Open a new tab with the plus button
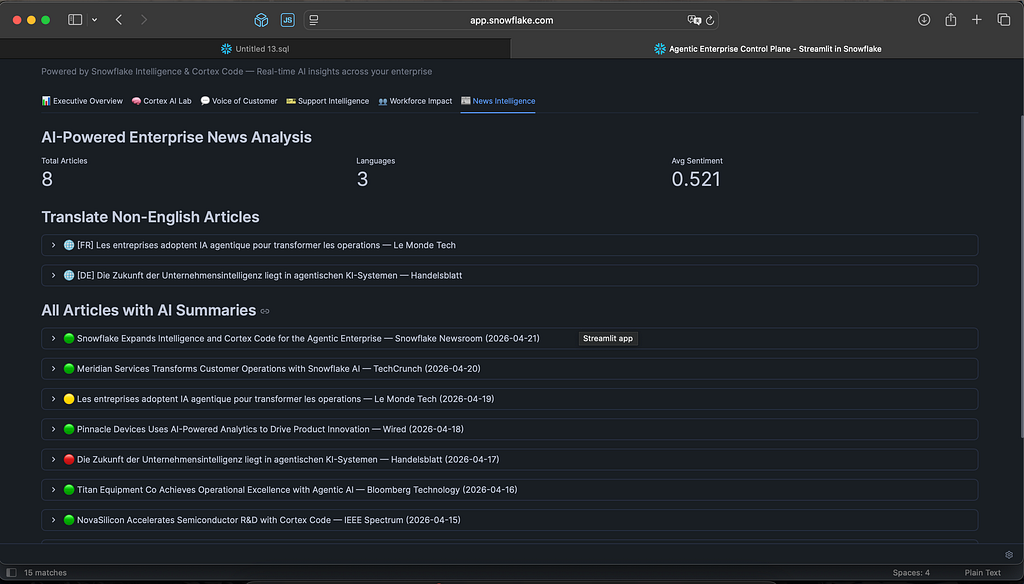 [977, 20]
